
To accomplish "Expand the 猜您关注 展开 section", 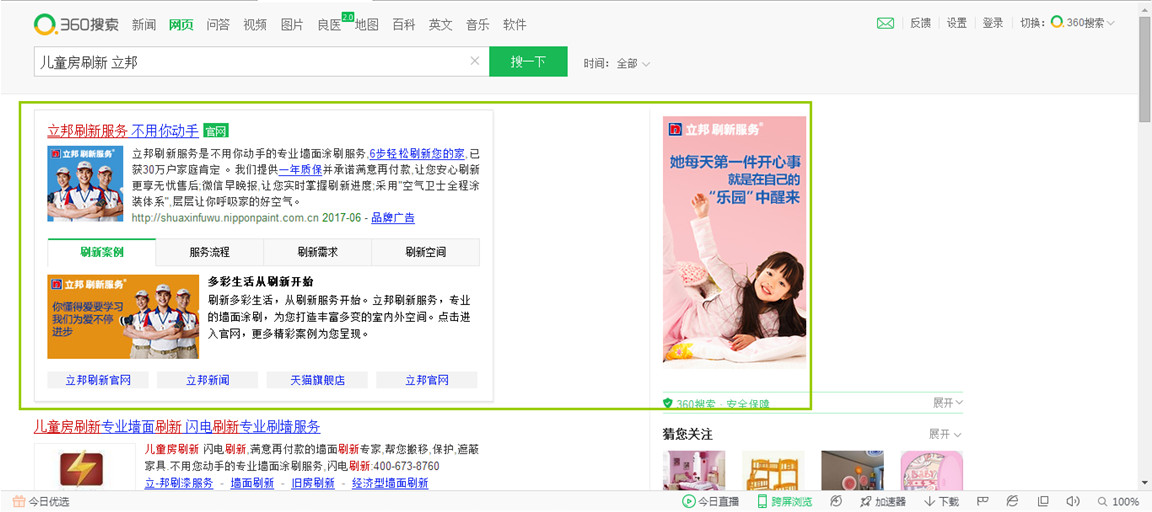I will pyautogui.click(x=946, y=434).
